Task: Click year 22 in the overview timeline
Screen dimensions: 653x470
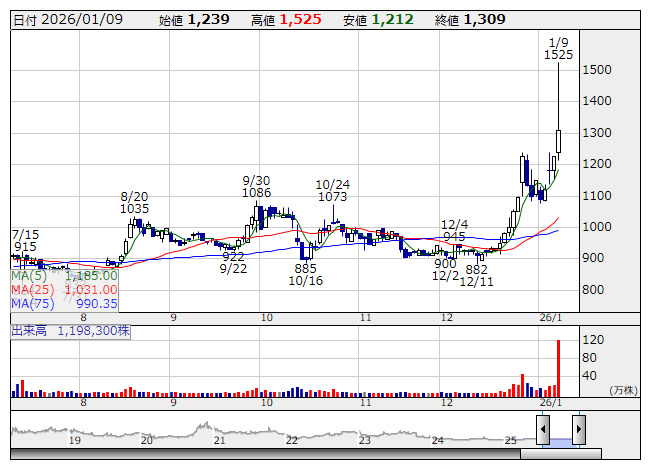Action: [x=292, y=440]
